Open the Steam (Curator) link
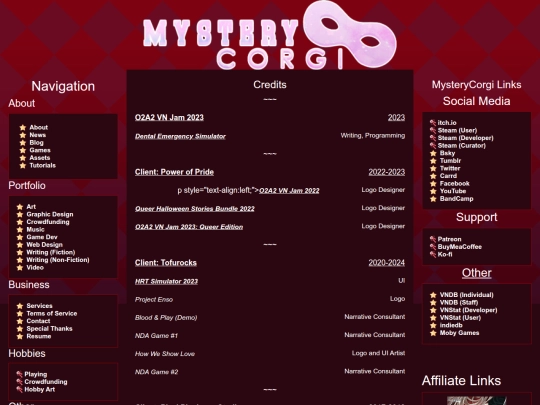The width and height of the screenshot is (540, 405). click(461, 145)
